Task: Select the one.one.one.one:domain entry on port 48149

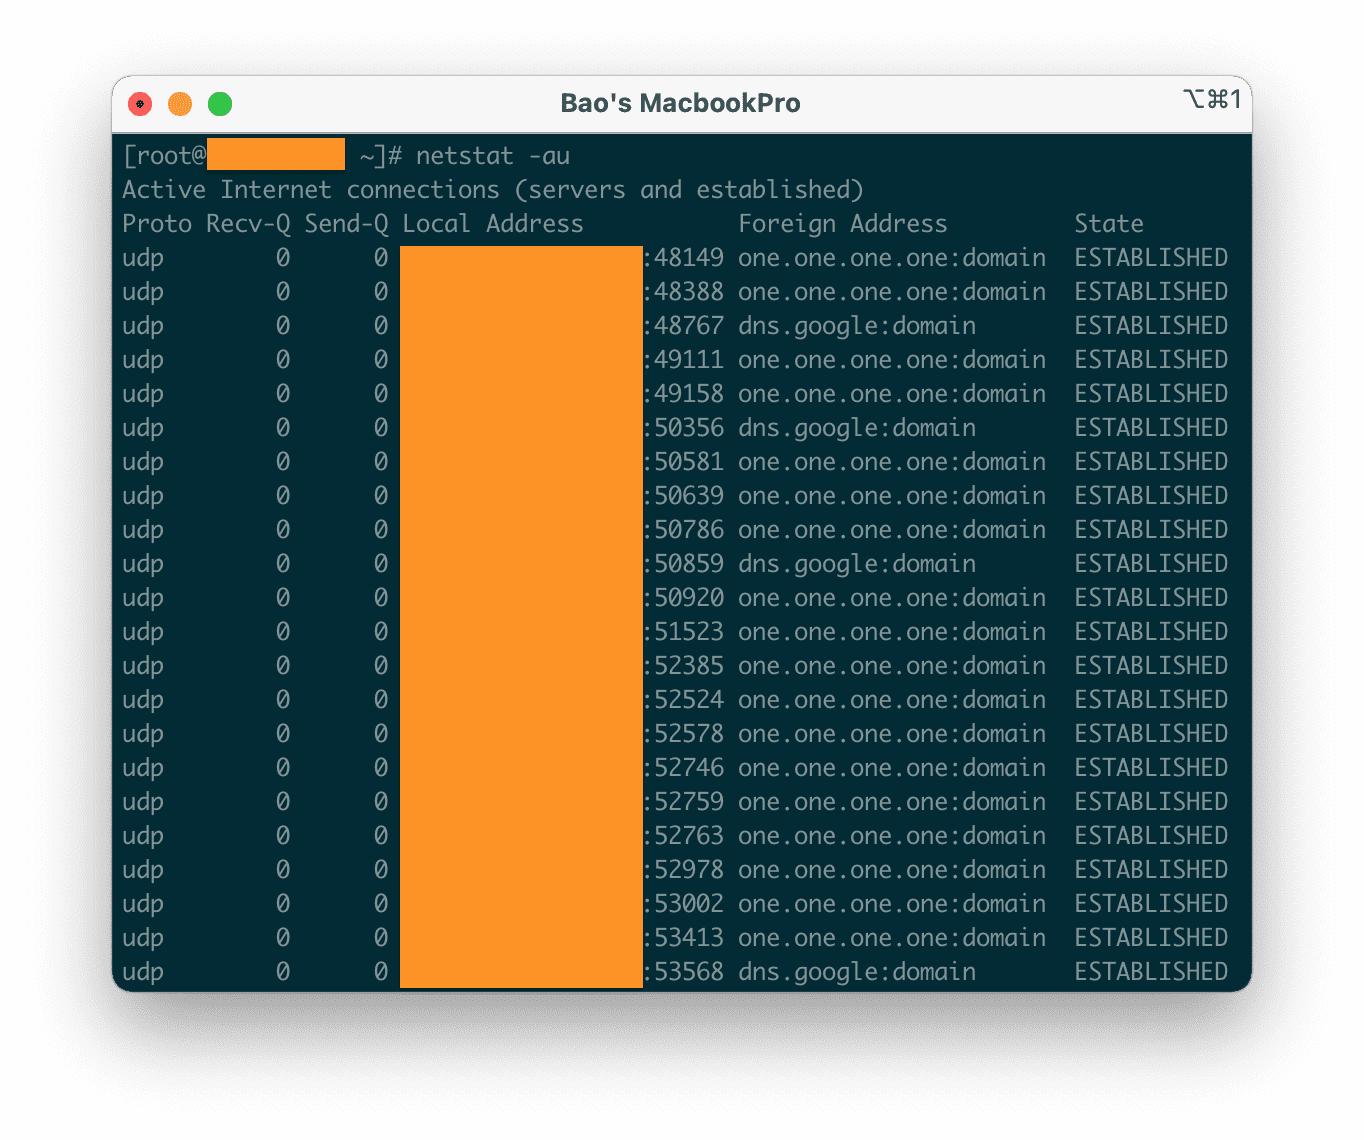Action: click(892, 257)
